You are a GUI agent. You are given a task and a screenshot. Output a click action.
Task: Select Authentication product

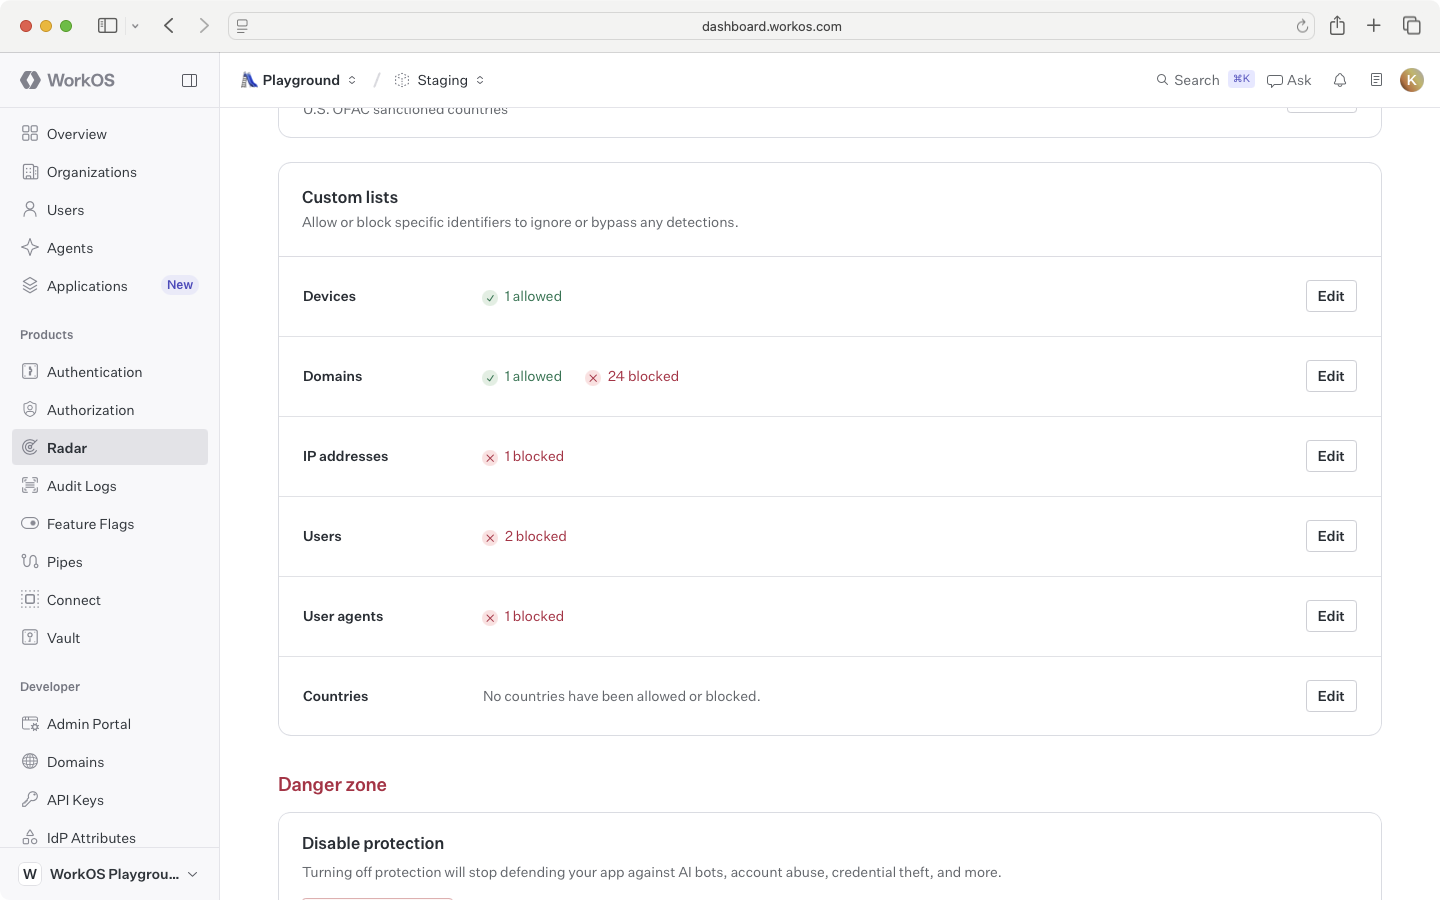point(110,372)
